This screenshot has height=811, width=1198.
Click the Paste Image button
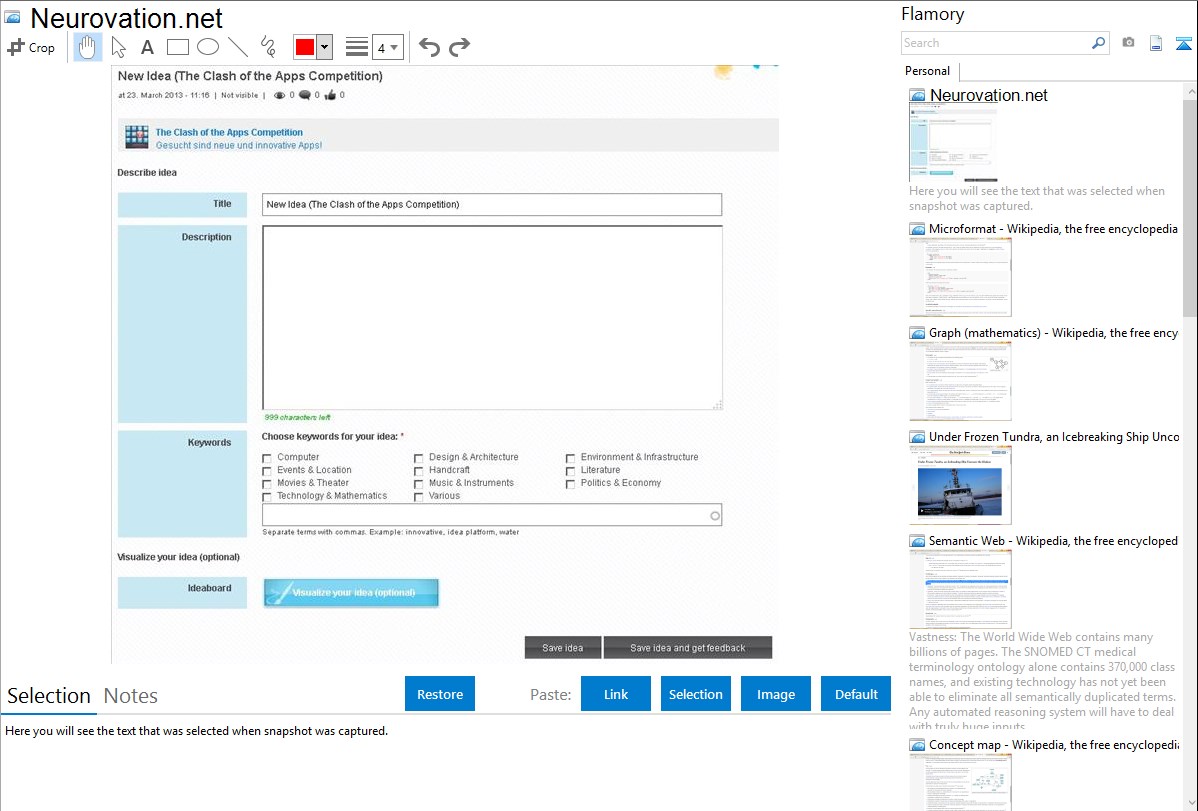pyautogui.click(x=775, y=694)
